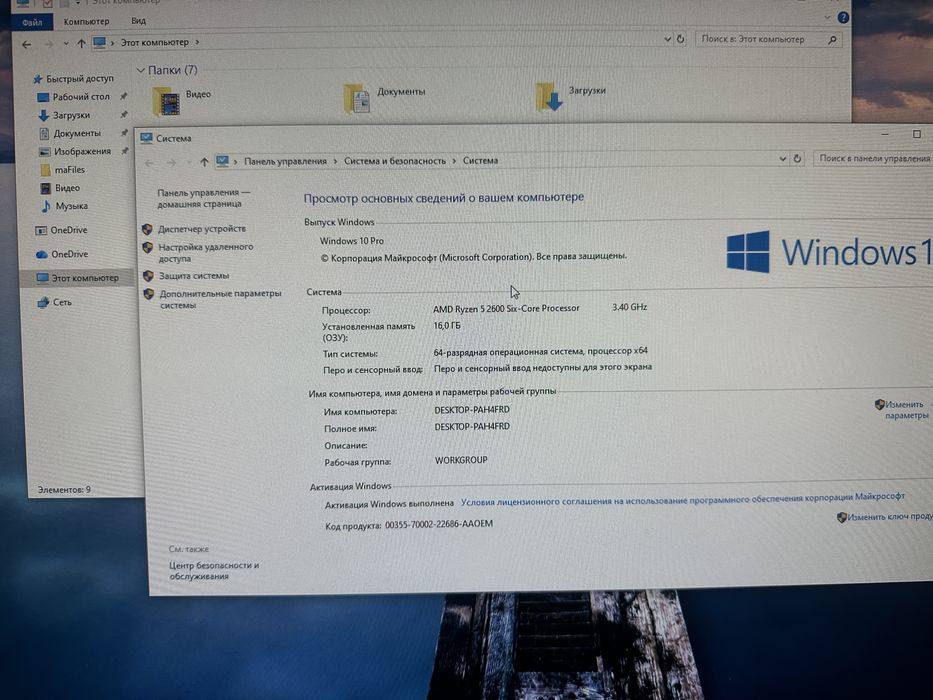Open the Вид ribbon tab
The width and height of the screenshot is (933, 700).
point(139,21)
